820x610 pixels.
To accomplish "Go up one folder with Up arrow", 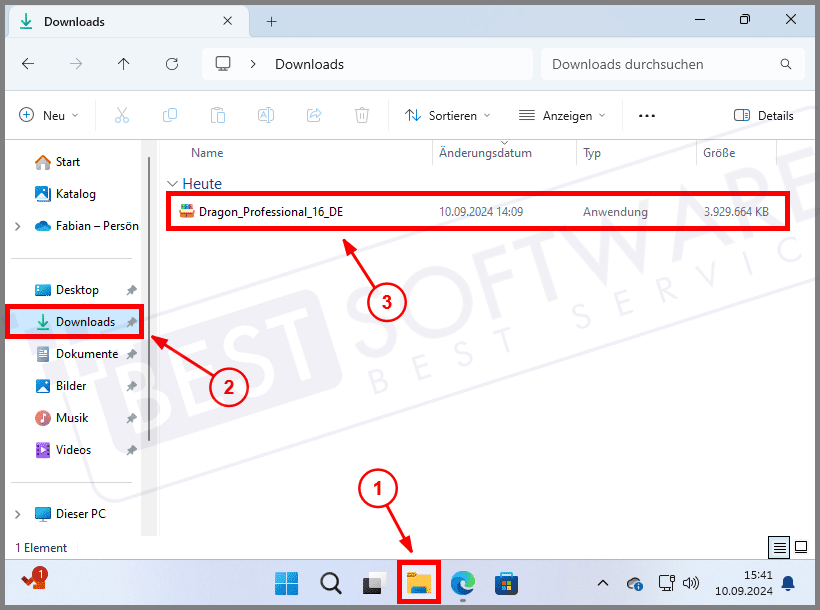I will tap(123, 64).
